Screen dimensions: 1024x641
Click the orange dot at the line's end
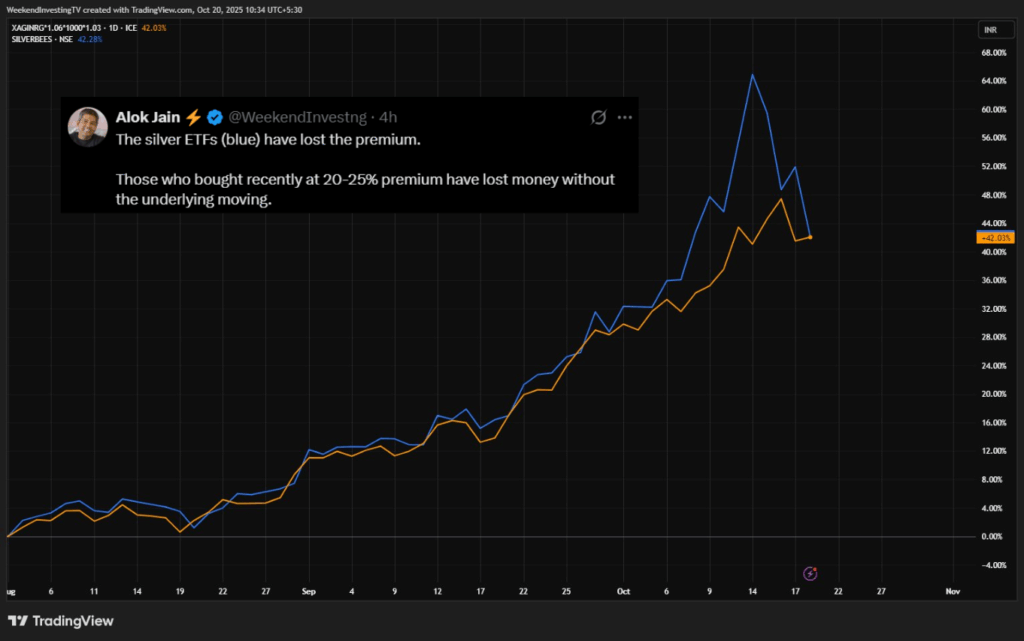[810, 237]
